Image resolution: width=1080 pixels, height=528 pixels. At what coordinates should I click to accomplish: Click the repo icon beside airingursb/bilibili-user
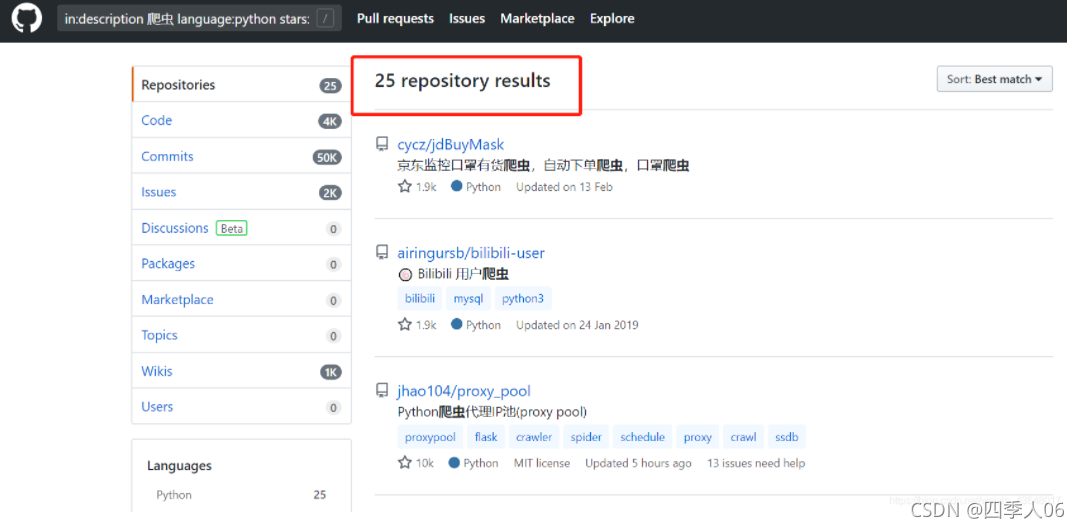click(382, 253)
